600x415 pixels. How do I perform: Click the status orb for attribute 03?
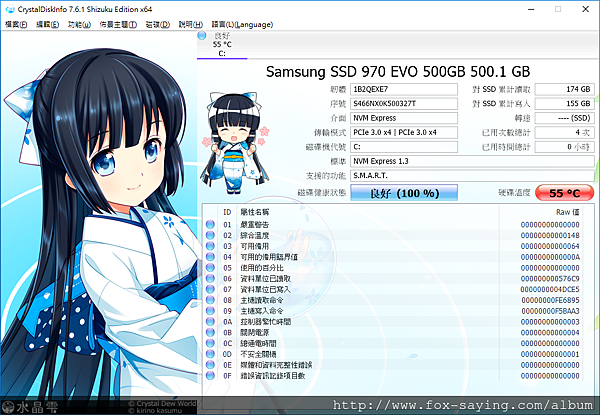point(210,246)
